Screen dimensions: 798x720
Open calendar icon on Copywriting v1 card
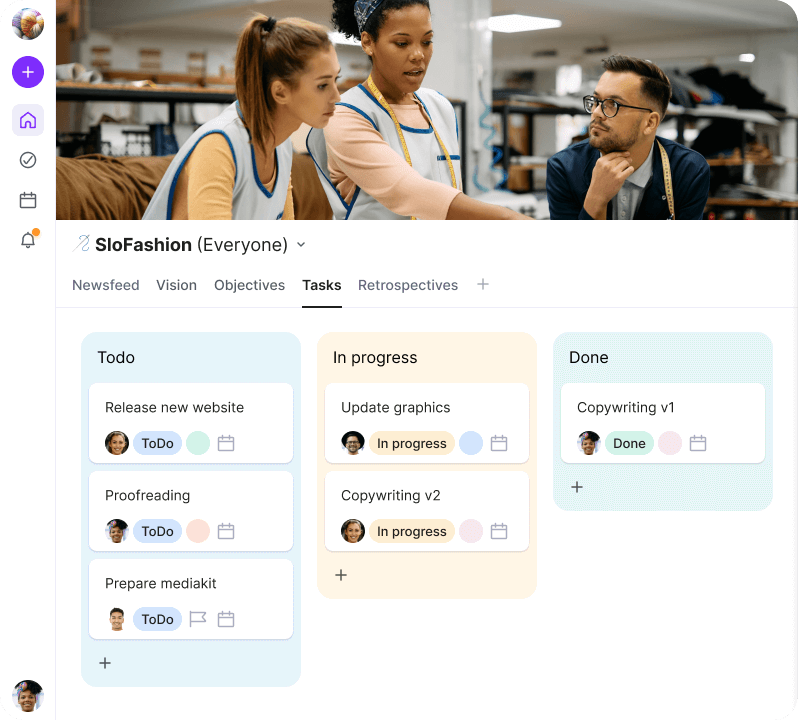click(698, 443)
